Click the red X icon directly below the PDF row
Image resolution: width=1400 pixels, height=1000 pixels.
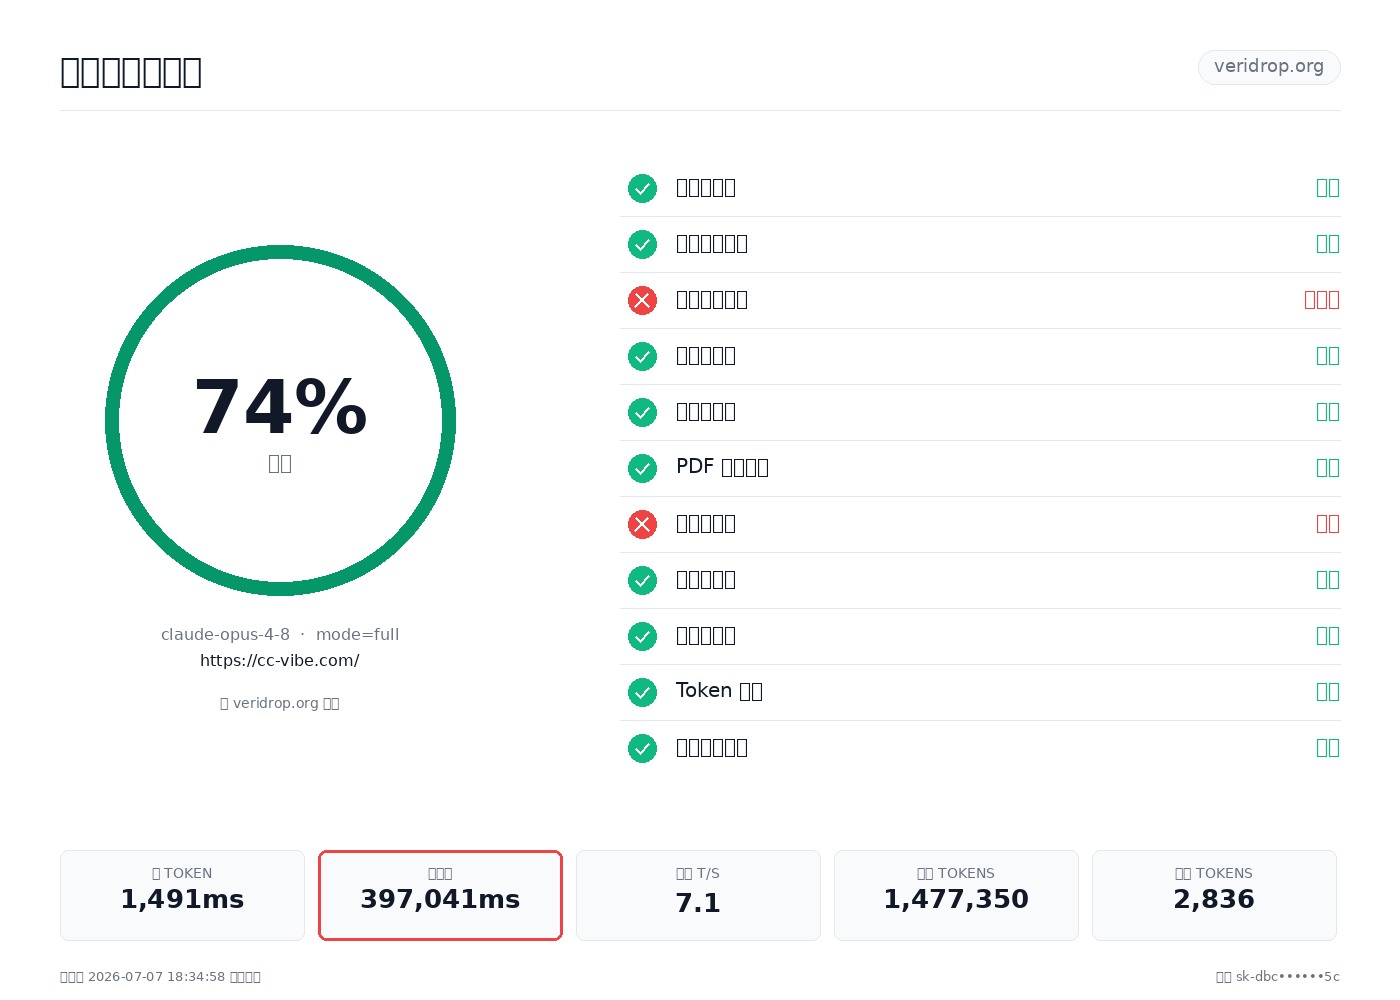click(642, 524)
